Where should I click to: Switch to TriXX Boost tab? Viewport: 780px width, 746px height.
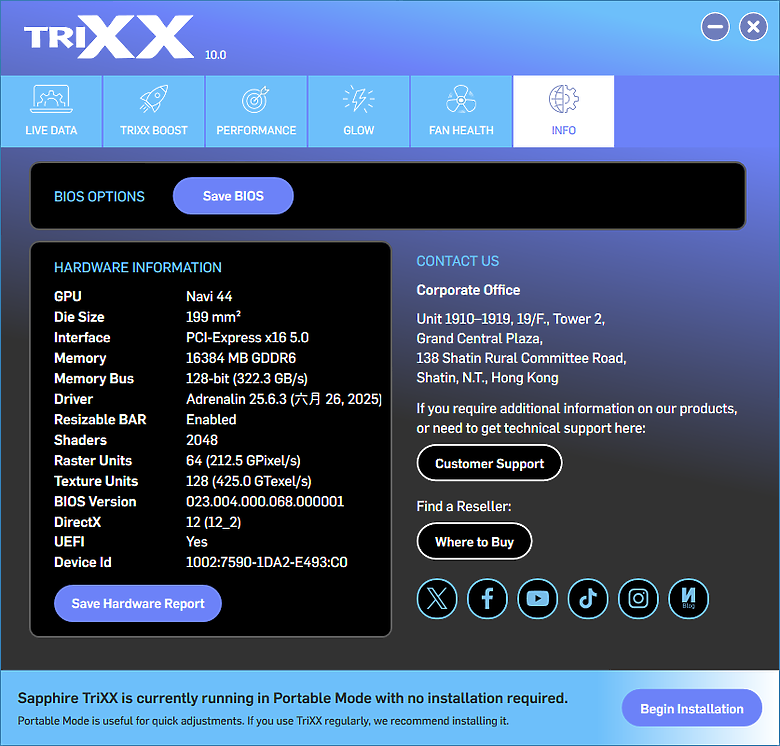[x=154, y=111]
